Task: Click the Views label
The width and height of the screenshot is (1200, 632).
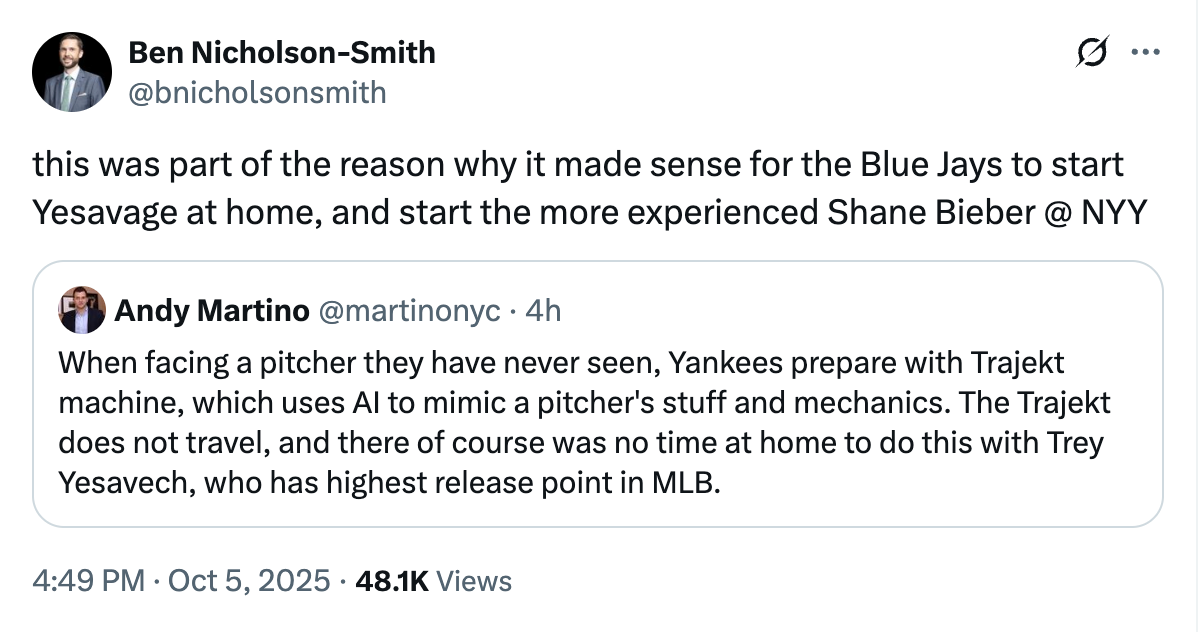Action: [x=475, y=581]
